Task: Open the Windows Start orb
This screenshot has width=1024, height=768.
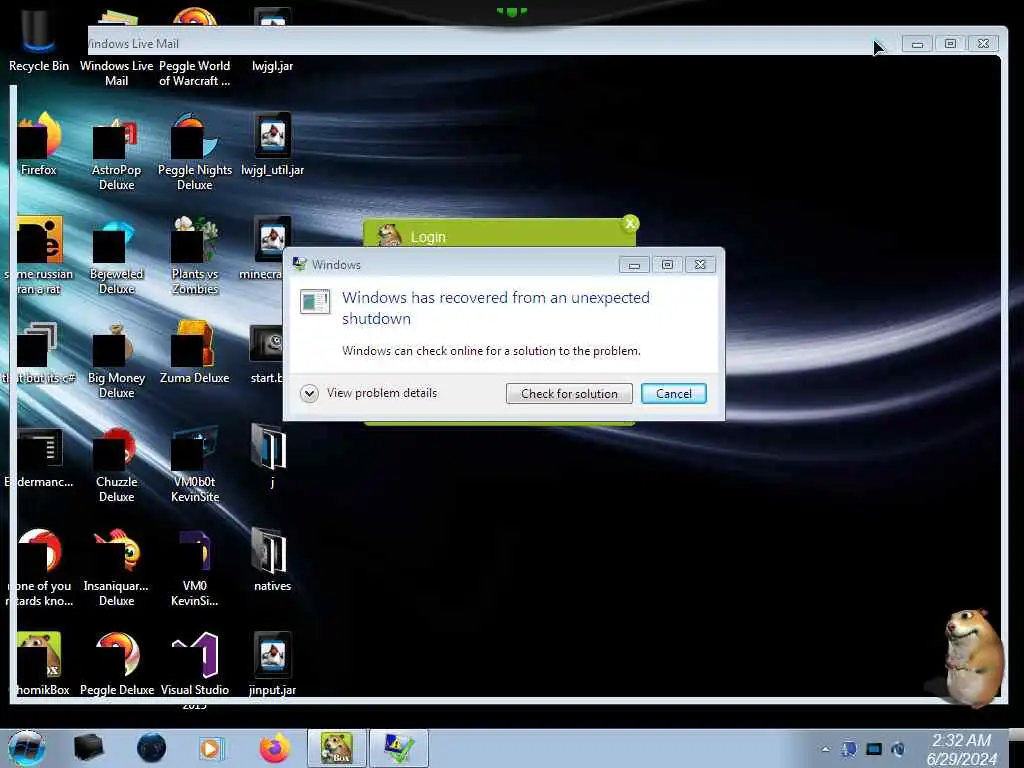Action: tap(26, 748)
